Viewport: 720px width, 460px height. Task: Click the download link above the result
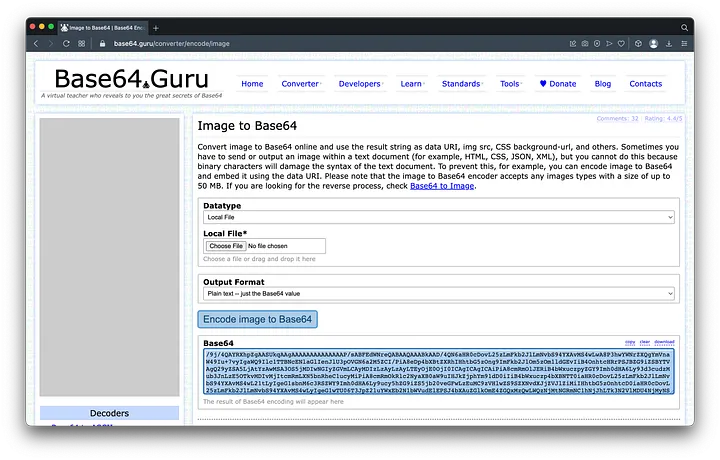pos(665,342)
